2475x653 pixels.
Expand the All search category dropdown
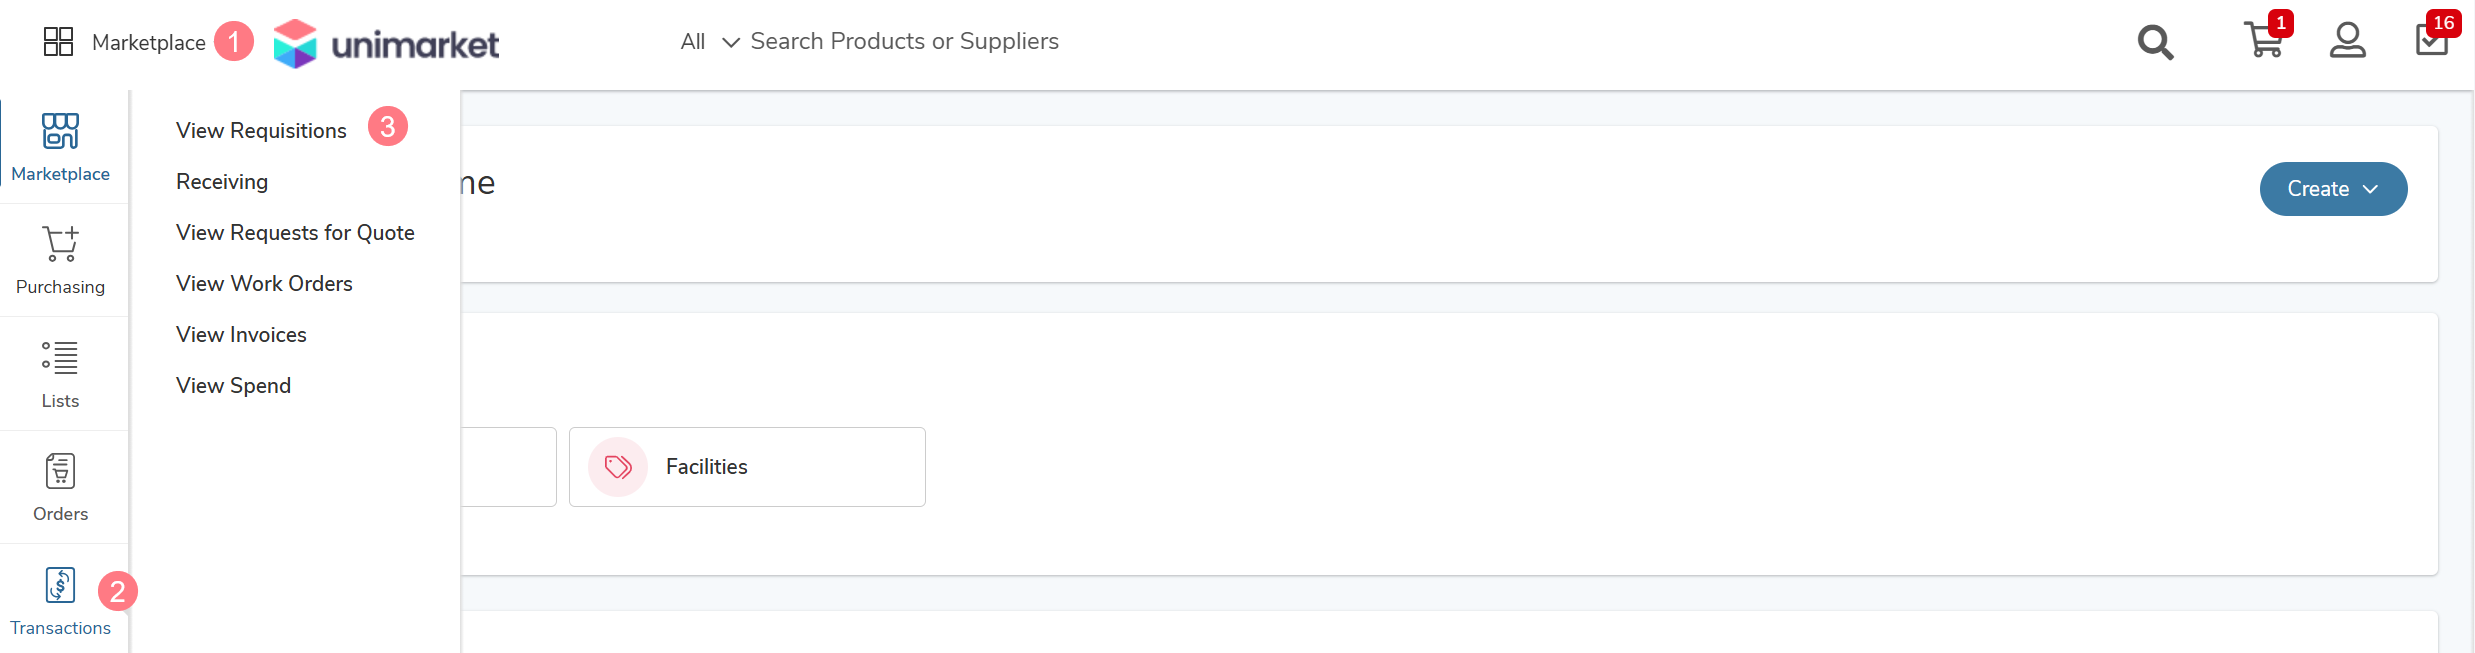pos(710,41)
